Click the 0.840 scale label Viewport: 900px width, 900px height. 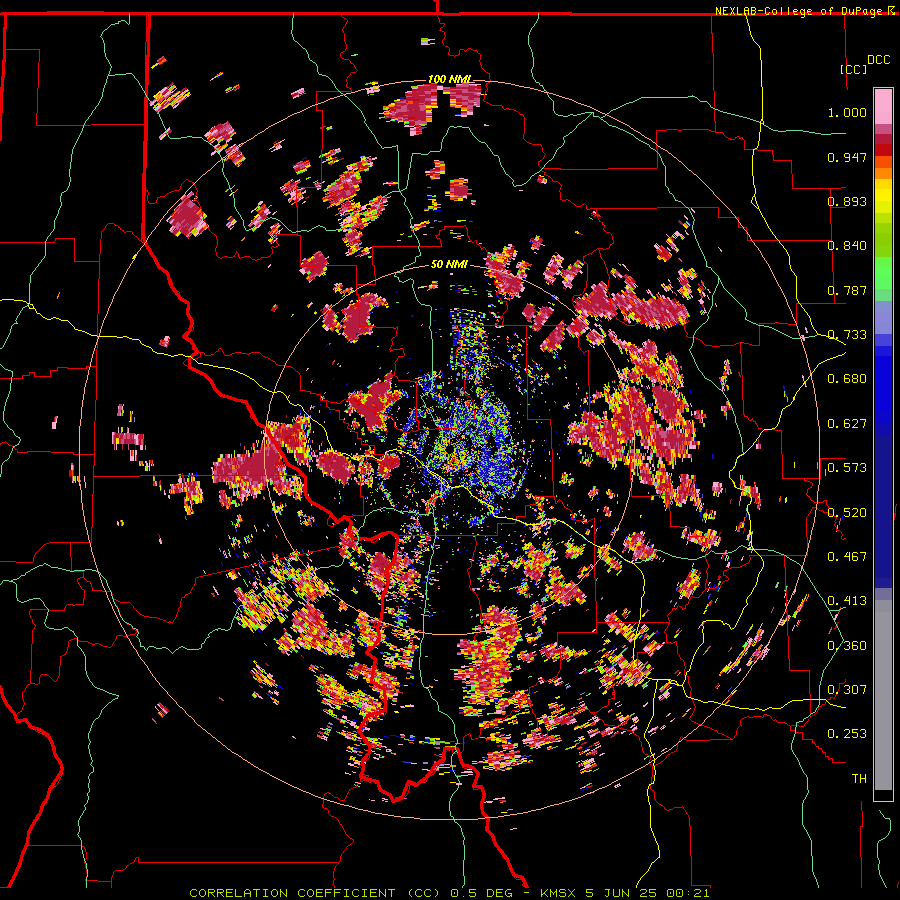coord(847,246)
